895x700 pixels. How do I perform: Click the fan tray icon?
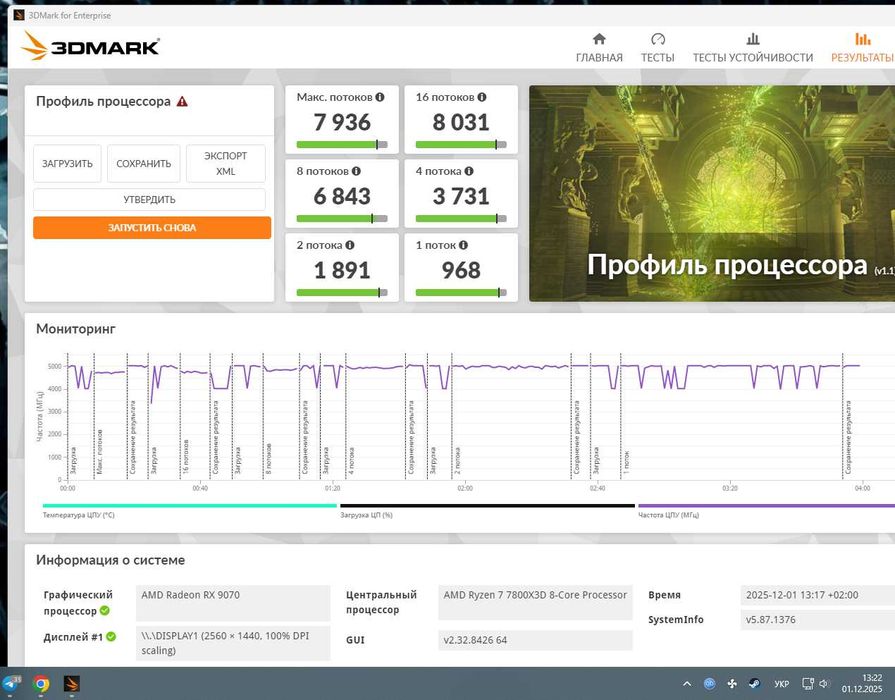[x=732, y=683]
